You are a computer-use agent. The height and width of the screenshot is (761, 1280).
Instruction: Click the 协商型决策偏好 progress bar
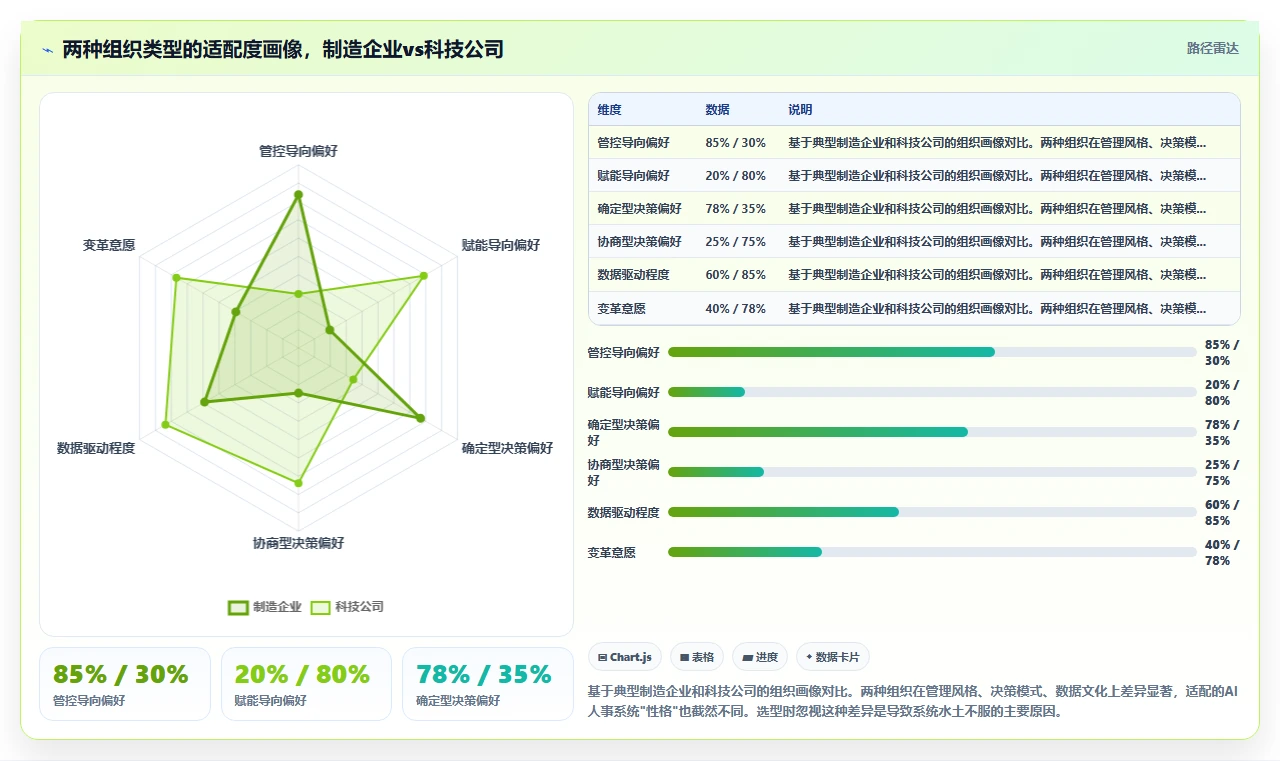pyautogui.click(x=932, y=472)
